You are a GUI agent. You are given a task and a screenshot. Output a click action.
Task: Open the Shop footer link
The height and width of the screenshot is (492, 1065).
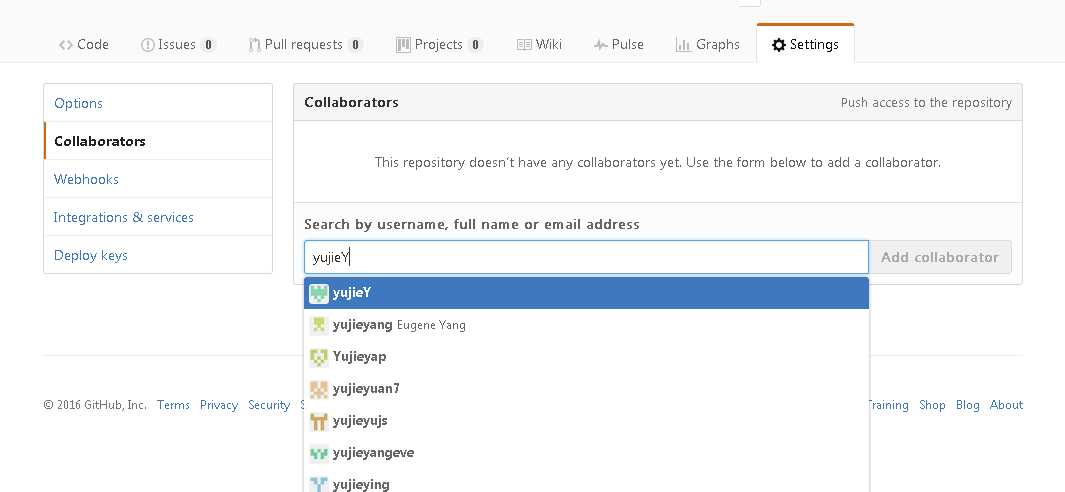pos(932,404)
